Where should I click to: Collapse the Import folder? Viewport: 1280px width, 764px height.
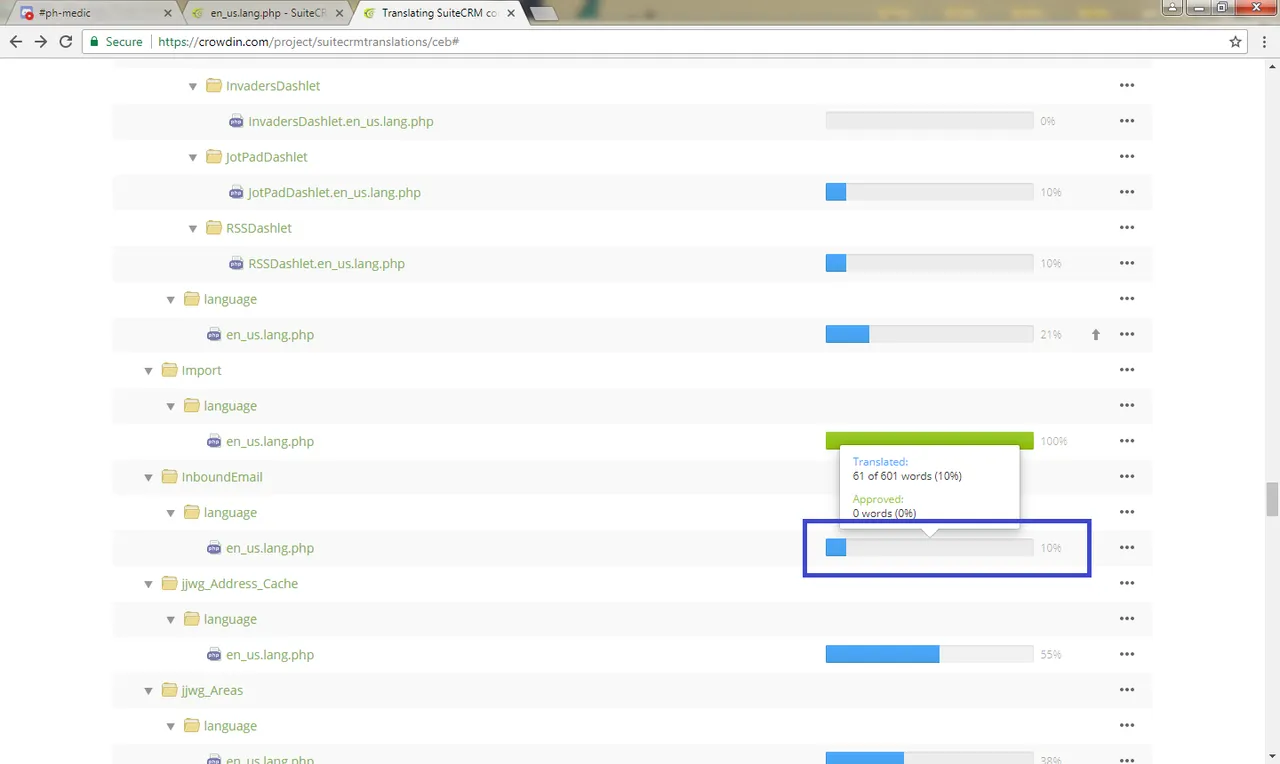[149, 370]
